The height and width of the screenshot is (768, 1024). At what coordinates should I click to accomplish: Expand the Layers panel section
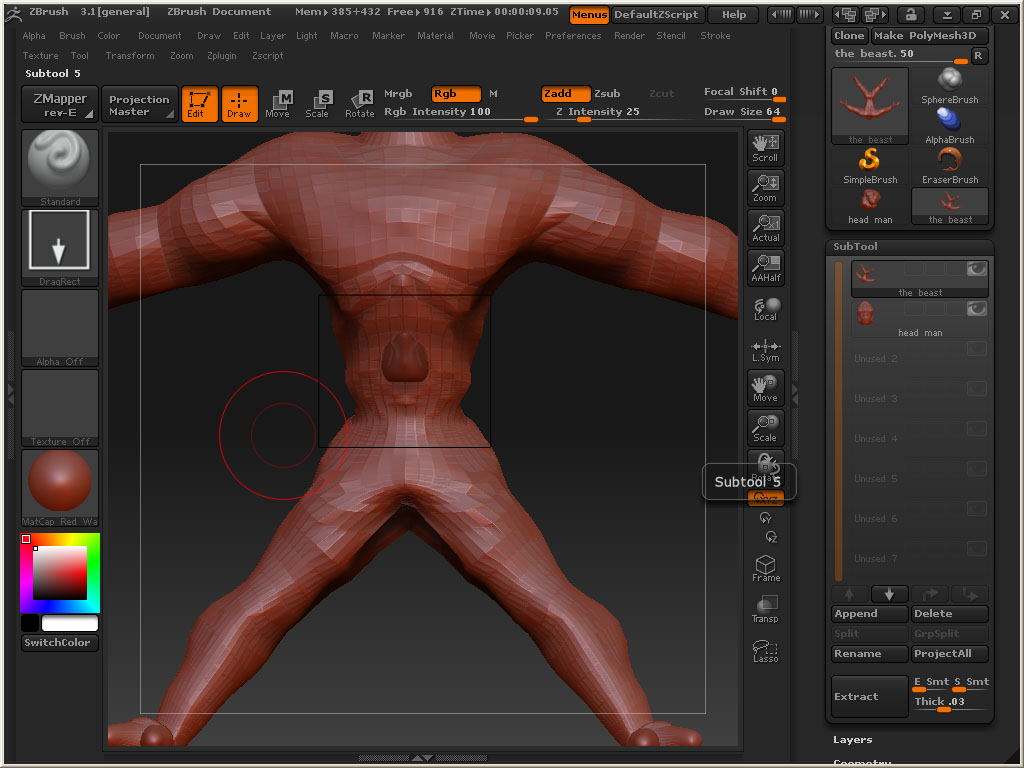point(853,740)
